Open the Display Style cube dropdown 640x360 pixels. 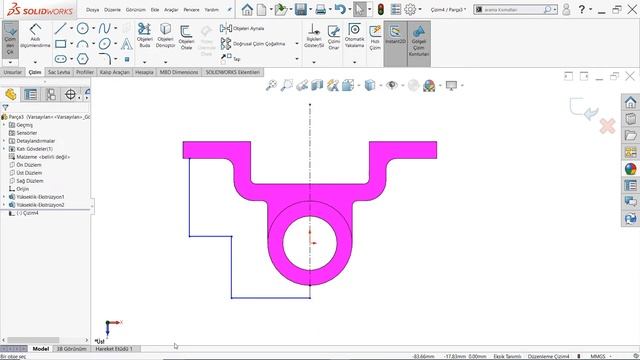point(380,85)
